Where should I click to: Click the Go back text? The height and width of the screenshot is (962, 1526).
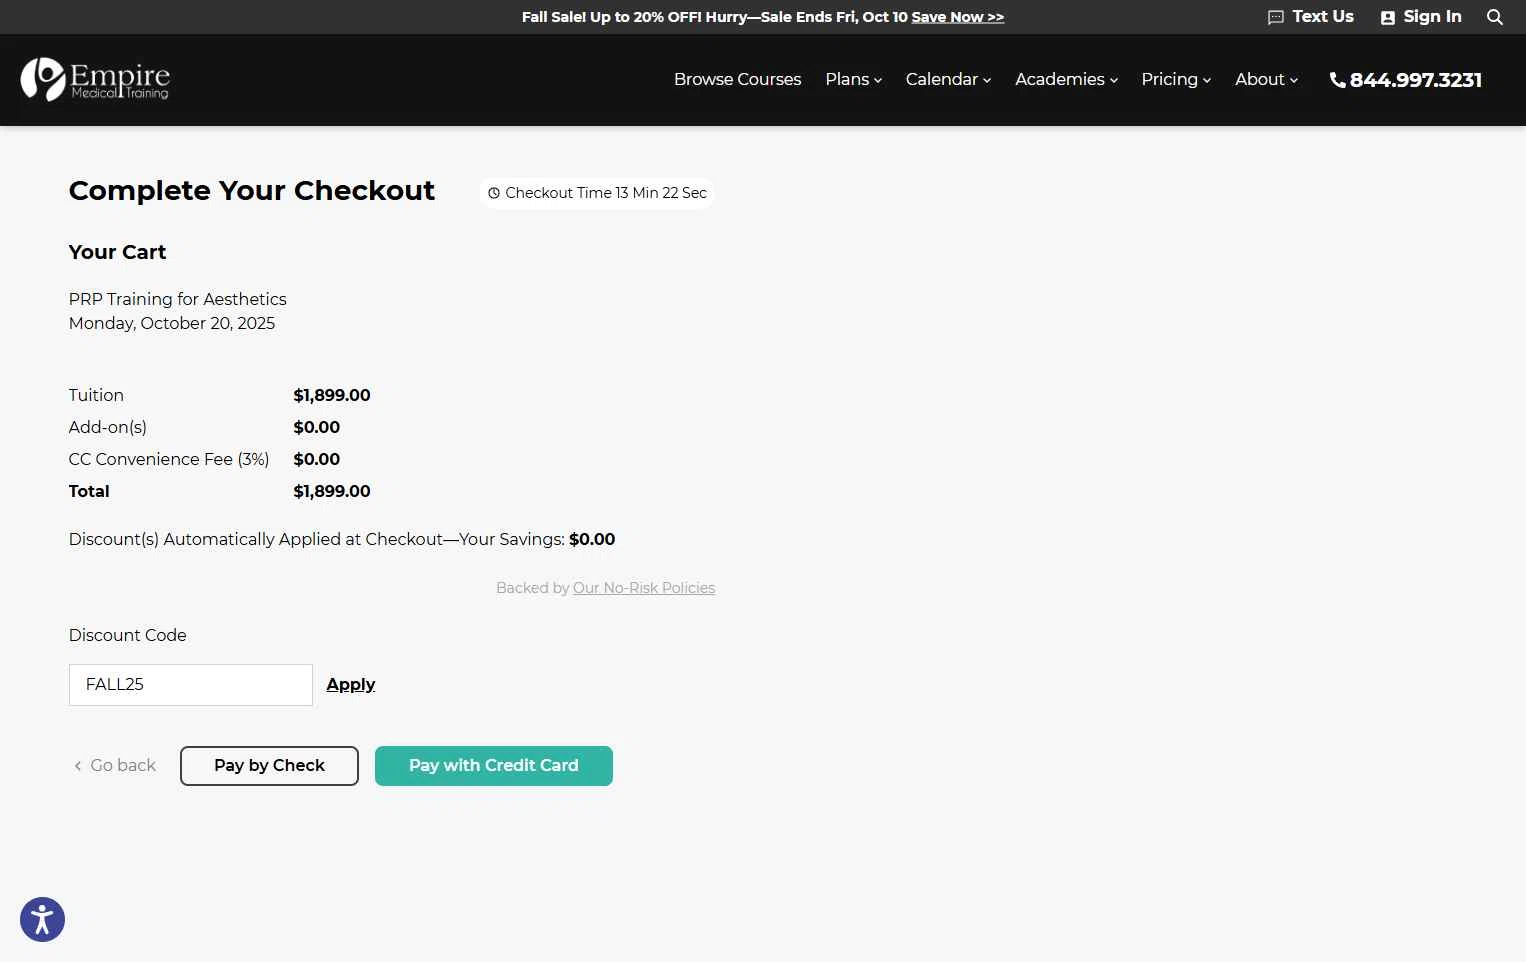tap(123, 765)
